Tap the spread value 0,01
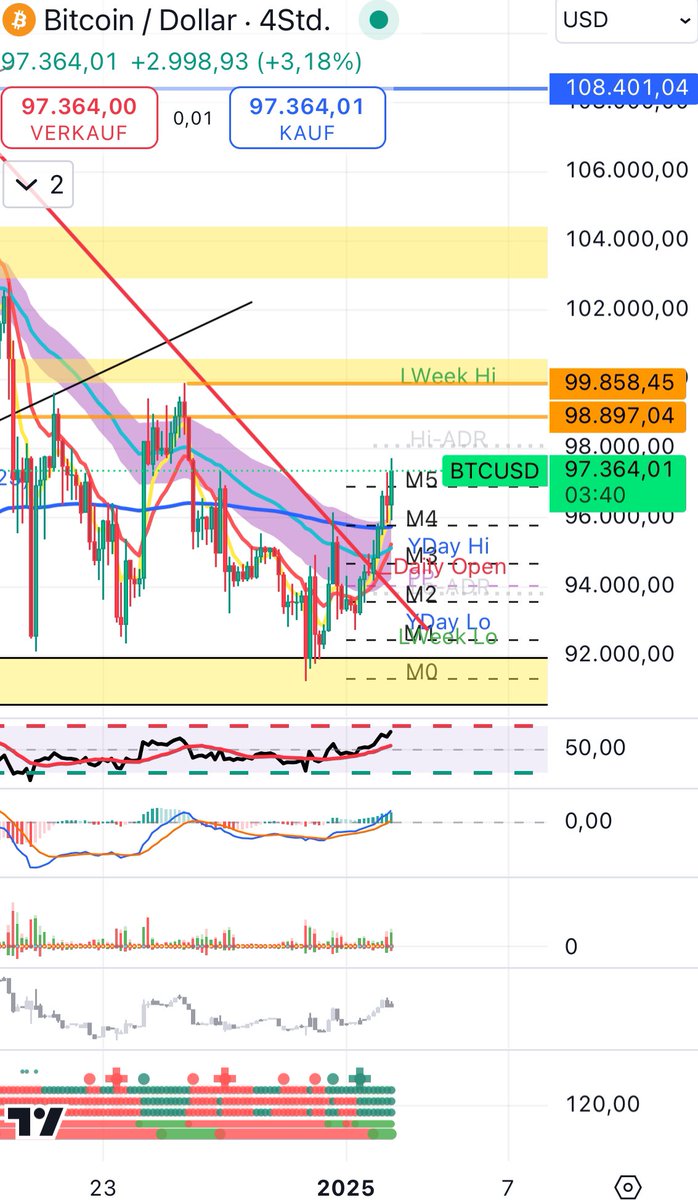698x1200 pixels. point(193,118)
